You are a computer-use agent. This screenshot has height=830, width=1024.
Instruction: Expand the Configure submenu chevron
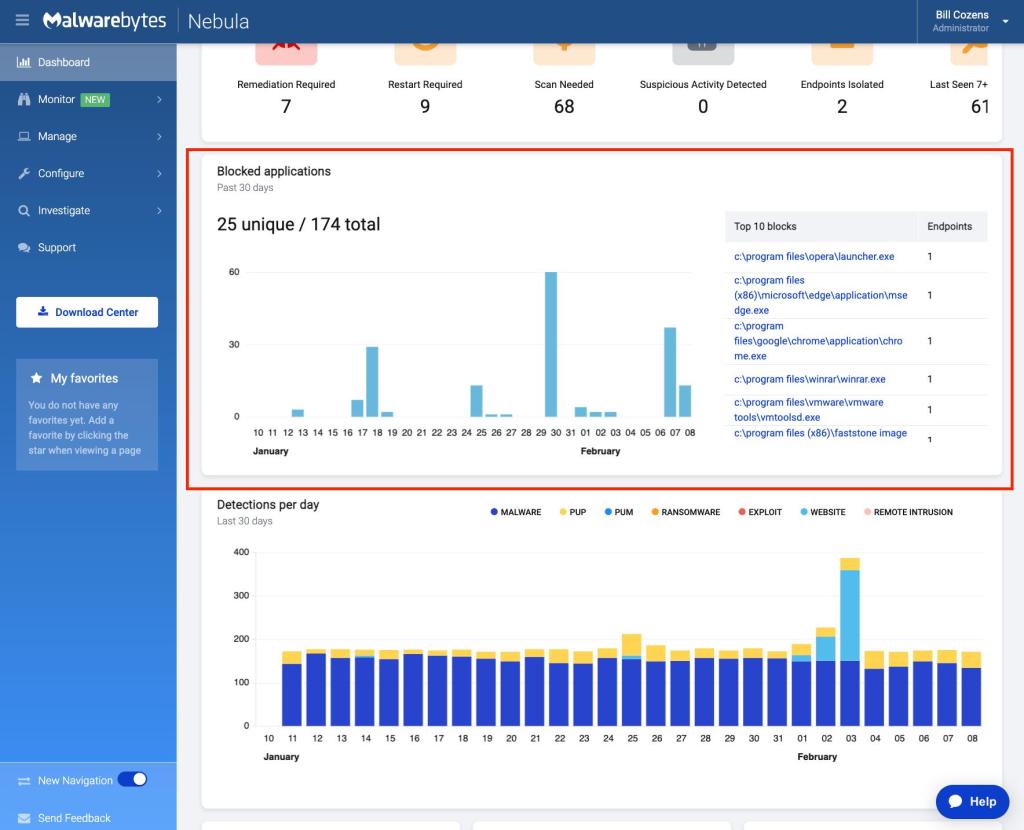tap(159, 173)
